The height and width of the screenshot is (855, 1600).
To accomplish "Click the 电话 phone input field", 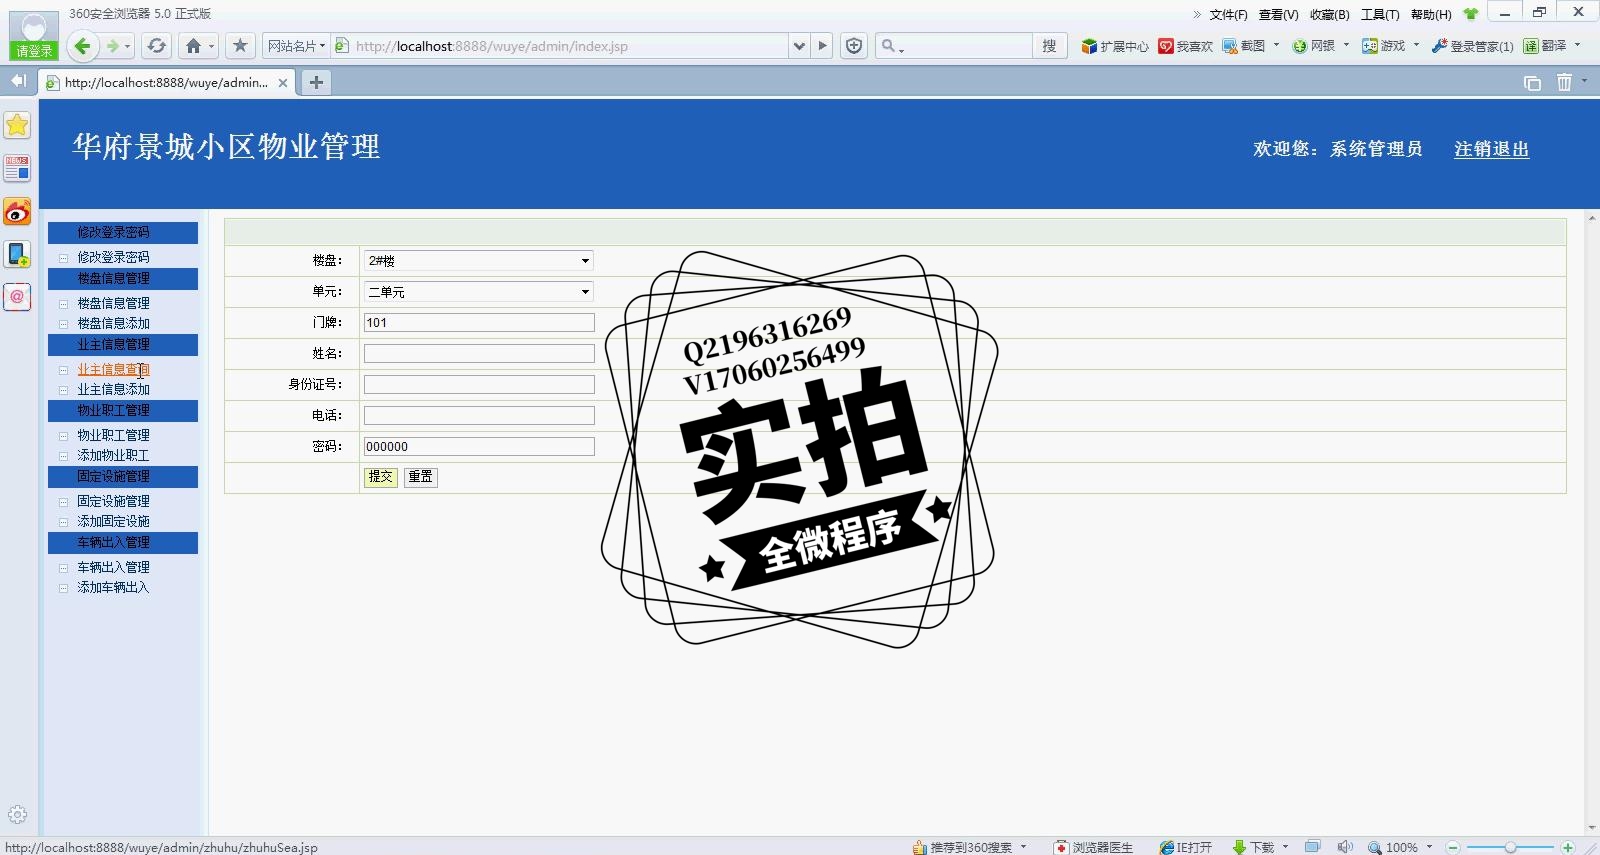I will (x=479, y=416).
